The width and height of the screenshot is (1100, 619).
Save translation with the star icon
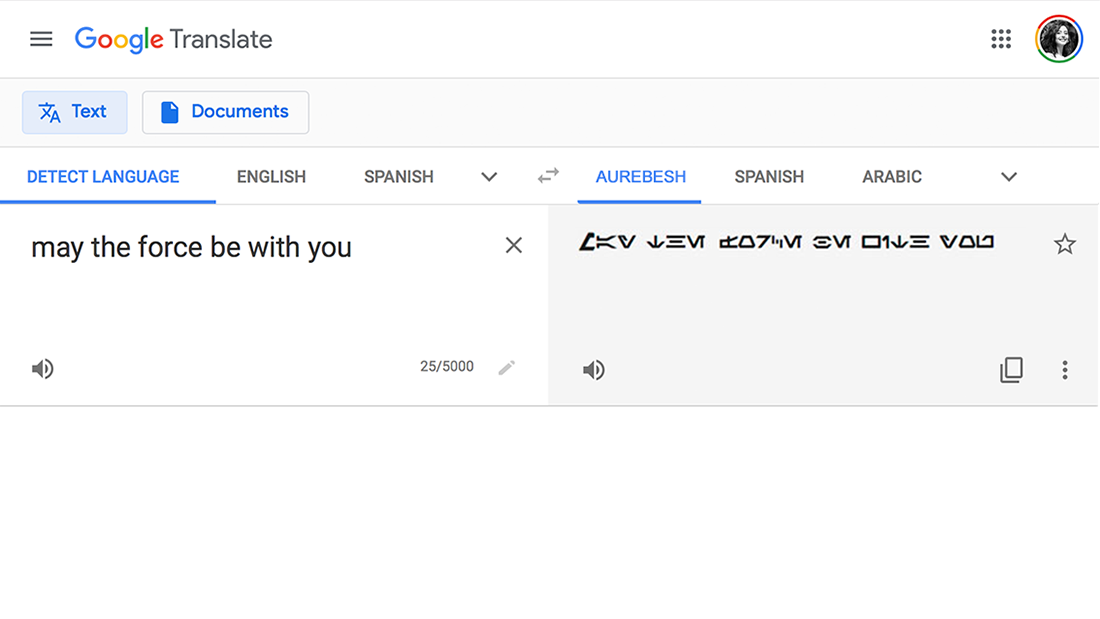coord(1065,244)
